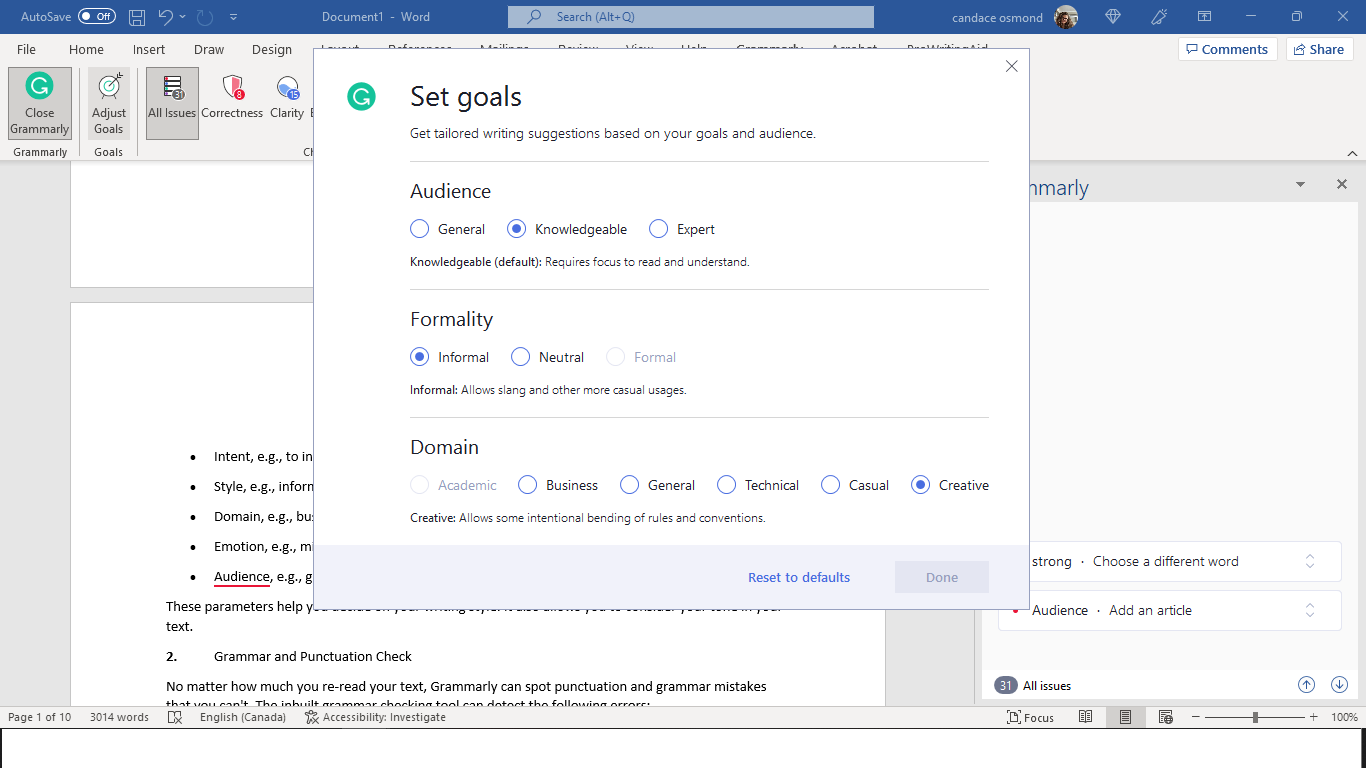Open the File menu
The image size is (1366, 768).
click(26, 49)
